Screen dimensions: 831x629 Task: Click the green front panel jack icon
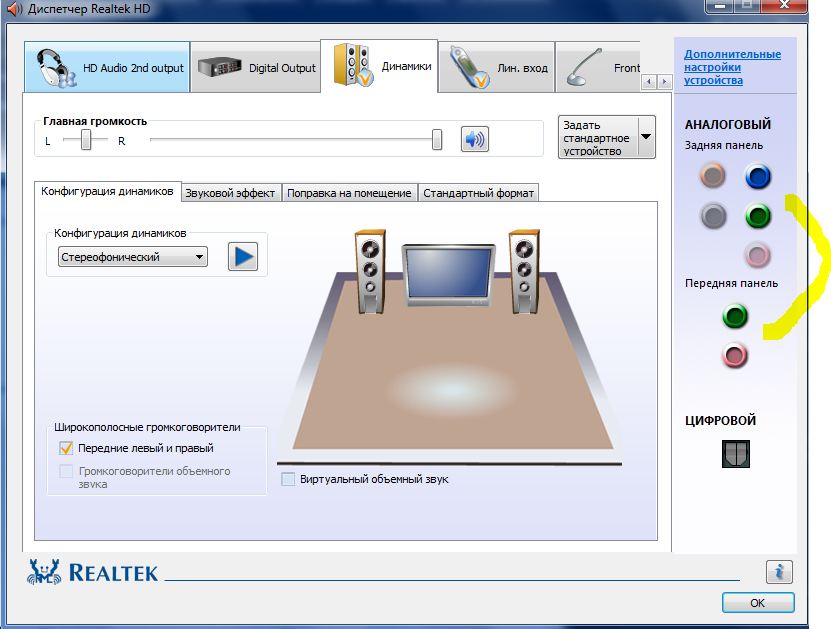[735, 317]
